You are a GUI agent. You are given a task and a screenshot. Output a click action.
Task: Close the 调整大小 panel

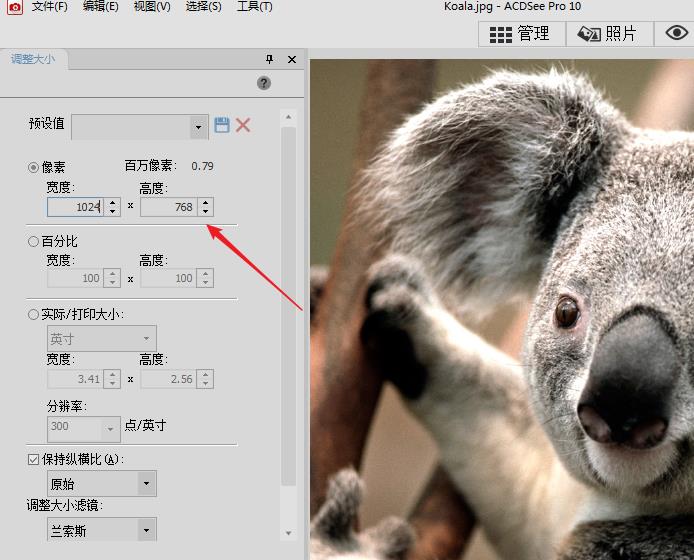coord(292,59)
